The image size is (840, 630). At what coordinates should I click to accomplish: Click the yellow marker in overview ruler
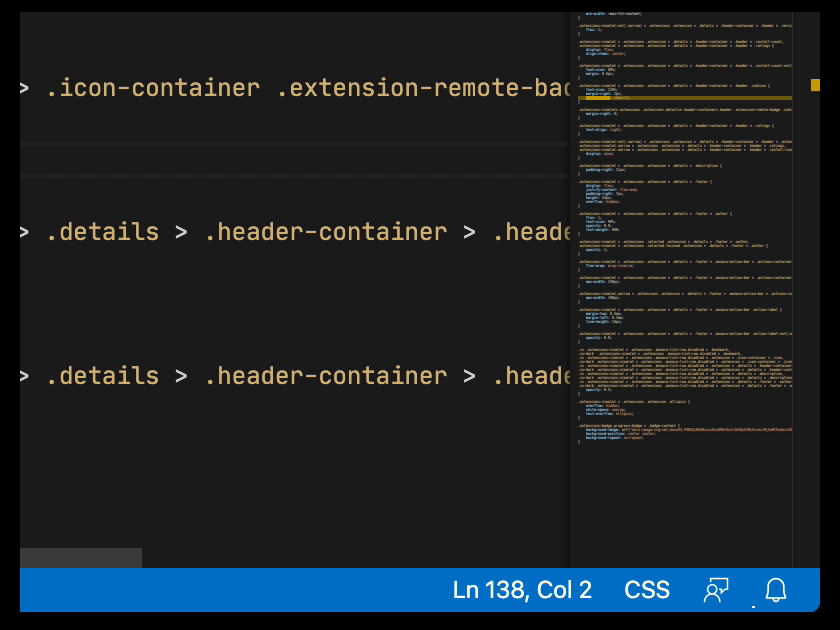[x=815, y=85]
